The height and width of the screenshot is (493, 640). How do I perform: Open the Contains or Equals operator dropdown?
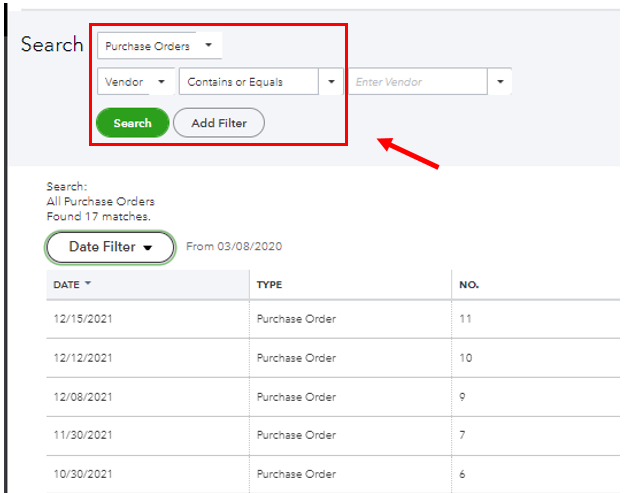[260, 82]
